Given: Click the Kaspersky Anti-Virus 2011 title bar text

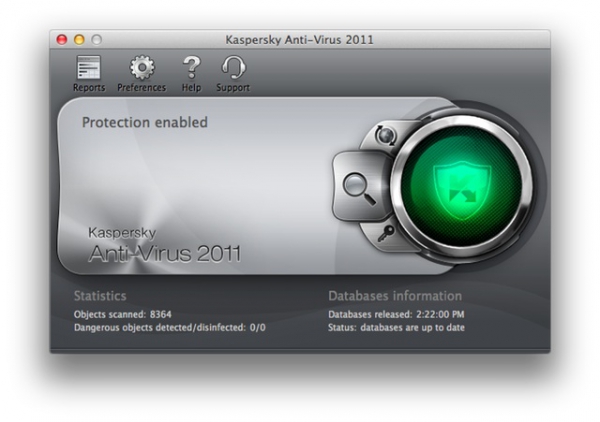Looking at the screenshot, I should 299,40.
